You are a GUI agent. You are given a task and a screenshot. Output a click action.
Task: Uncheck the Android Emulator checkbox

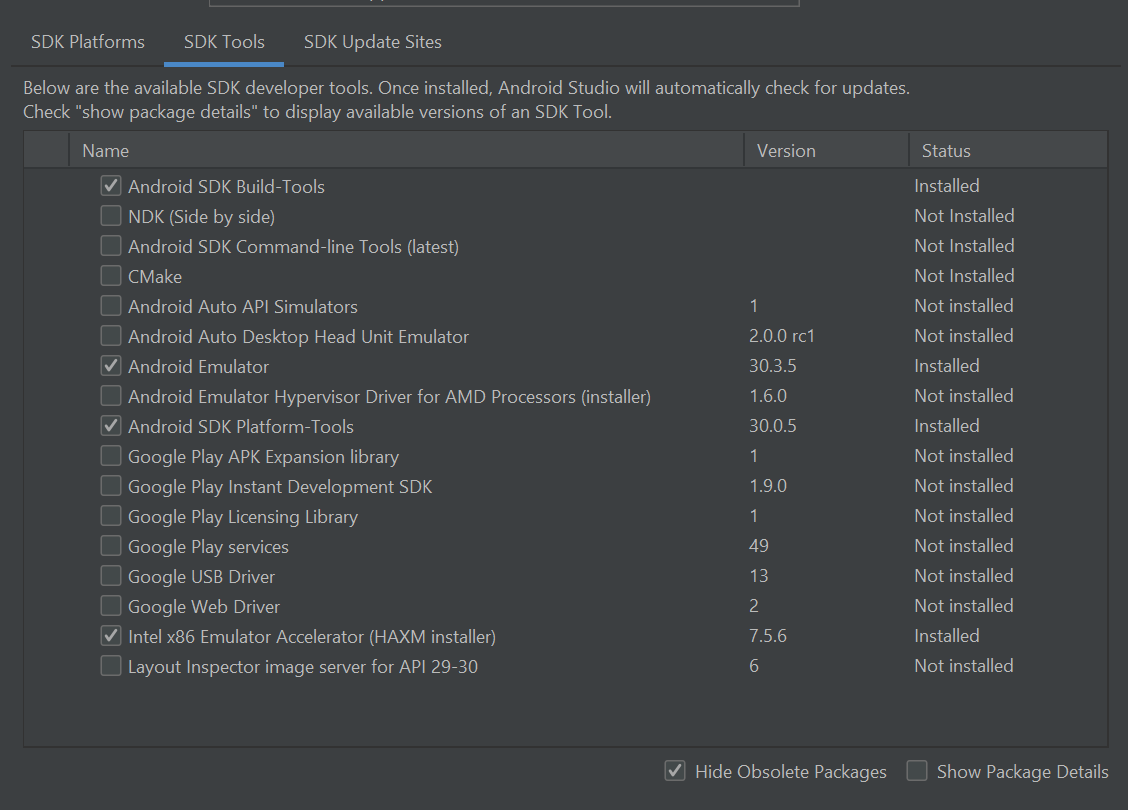111,366
